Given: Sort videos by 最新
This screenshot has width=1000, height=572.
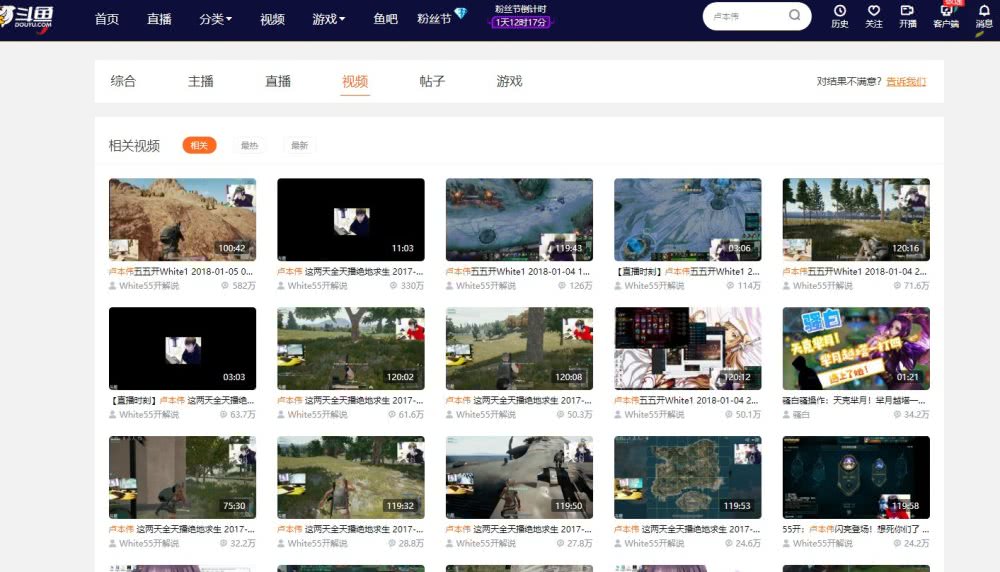Looking at the screenshot, I should pyautogui.click(x=299, y=146).
